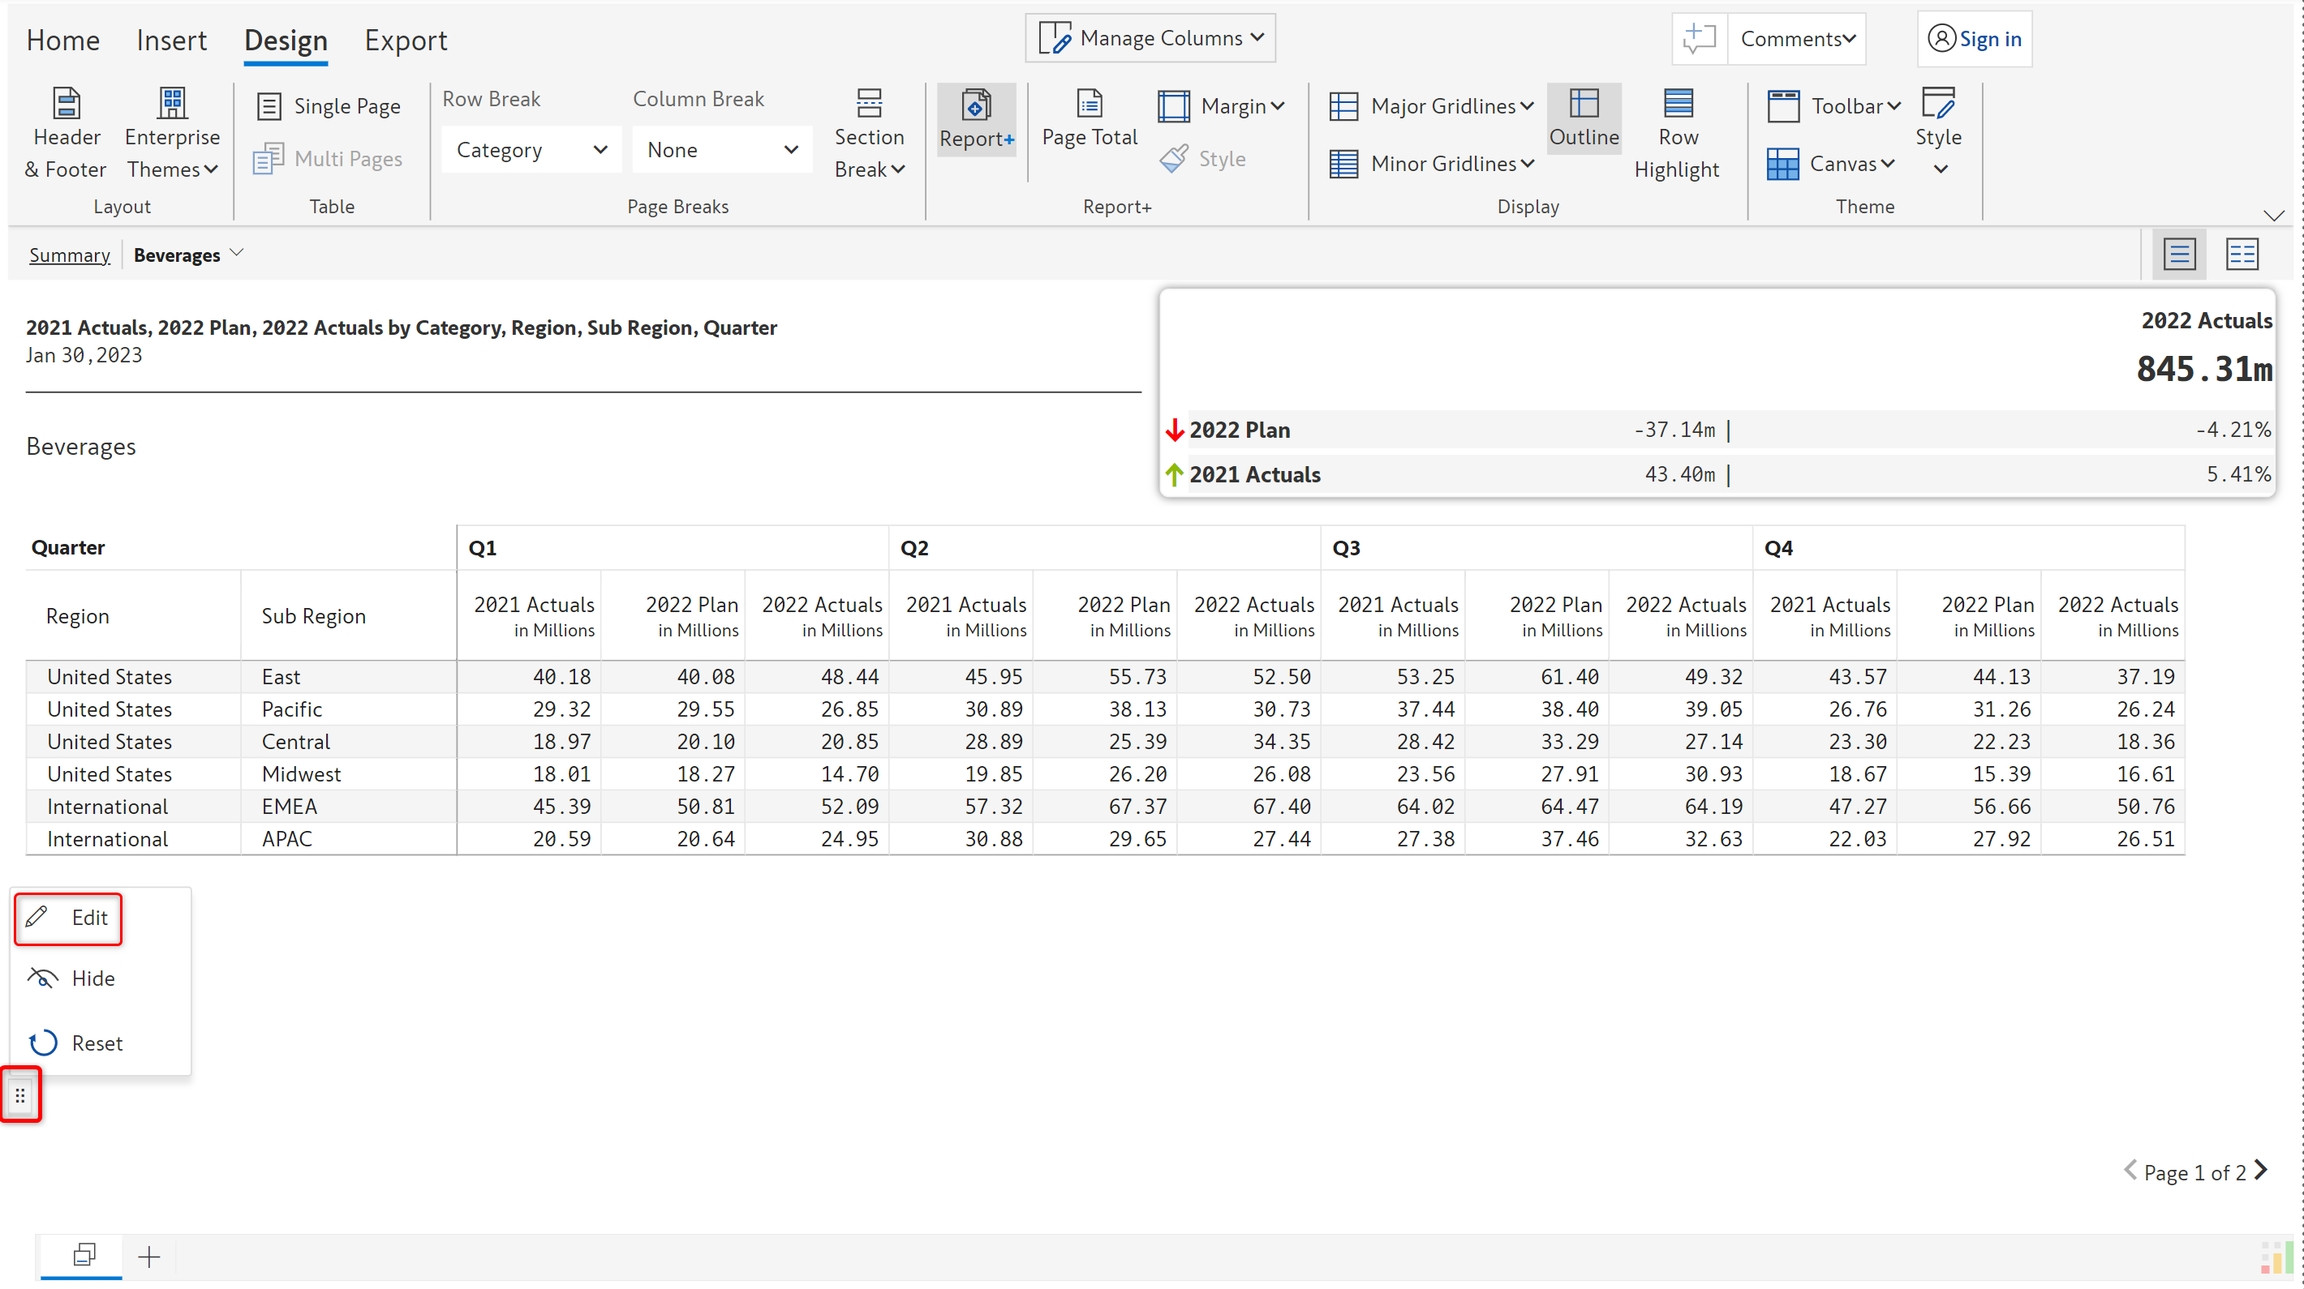The width and height of the screenshot is (2304, 1289).
Task: Click the Row Highlight icon
Action: pos(1677,104)
